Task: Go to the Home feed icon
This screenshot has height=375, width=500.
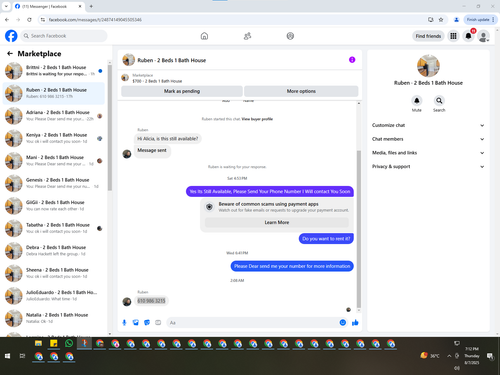Action: click(204, 36)
